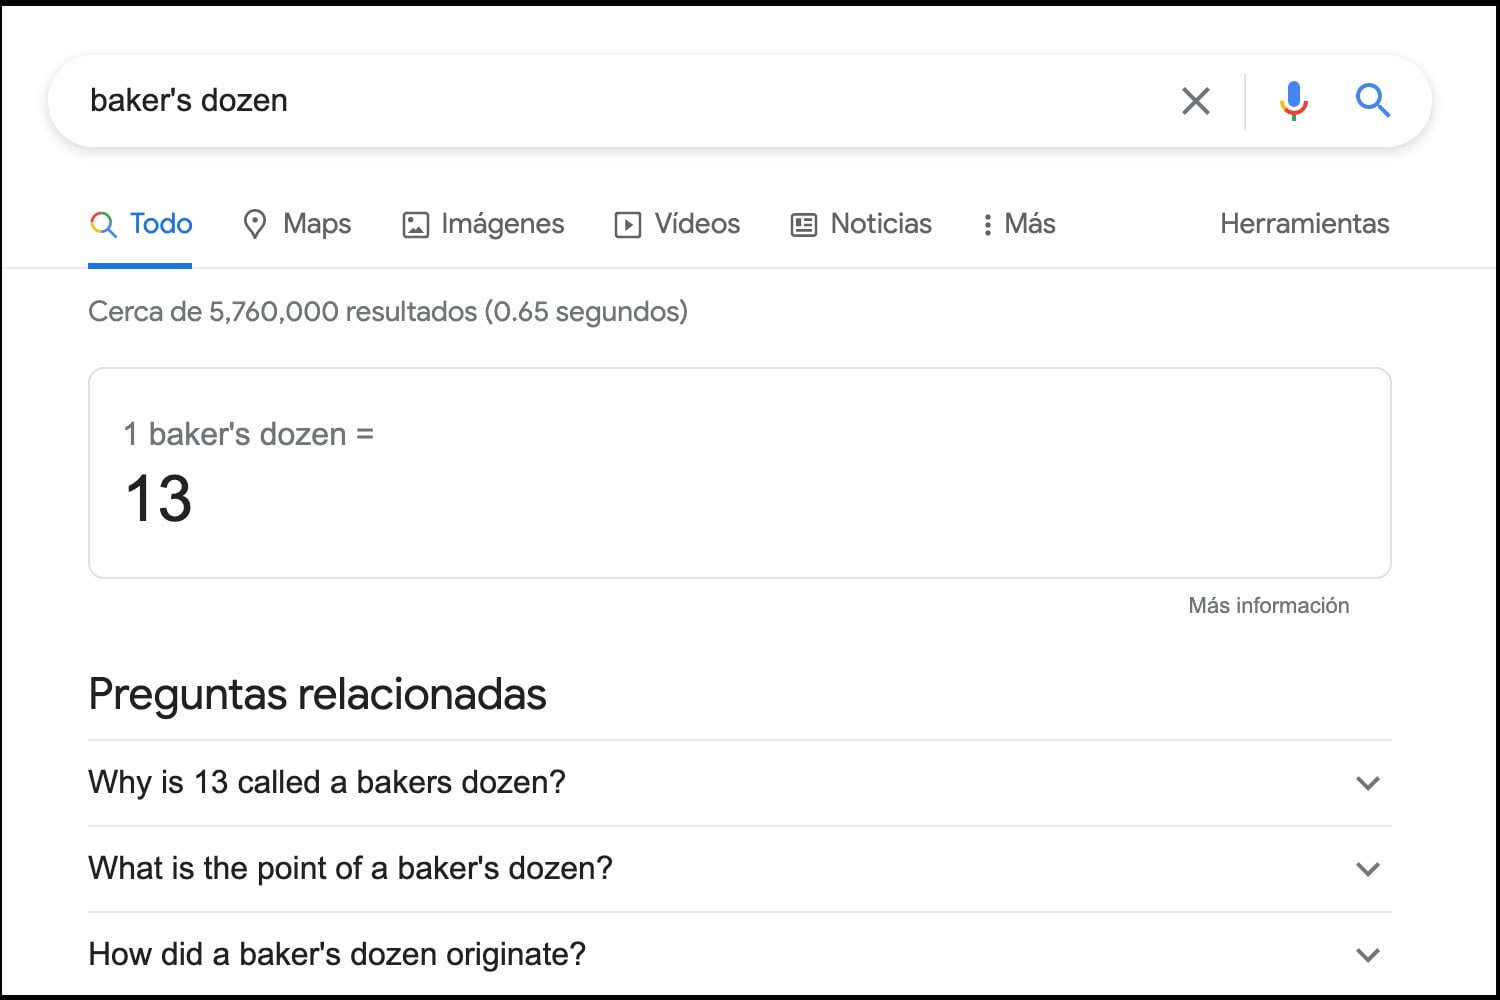Click the microphone icon for voice search

(1293, 100)
